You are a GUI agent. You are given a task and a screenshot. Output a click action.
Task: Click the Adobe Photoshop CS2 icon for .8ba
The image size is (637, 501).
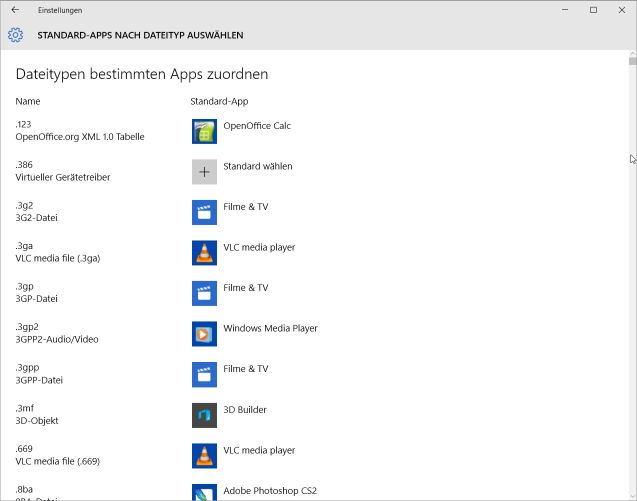coord(204,492)
